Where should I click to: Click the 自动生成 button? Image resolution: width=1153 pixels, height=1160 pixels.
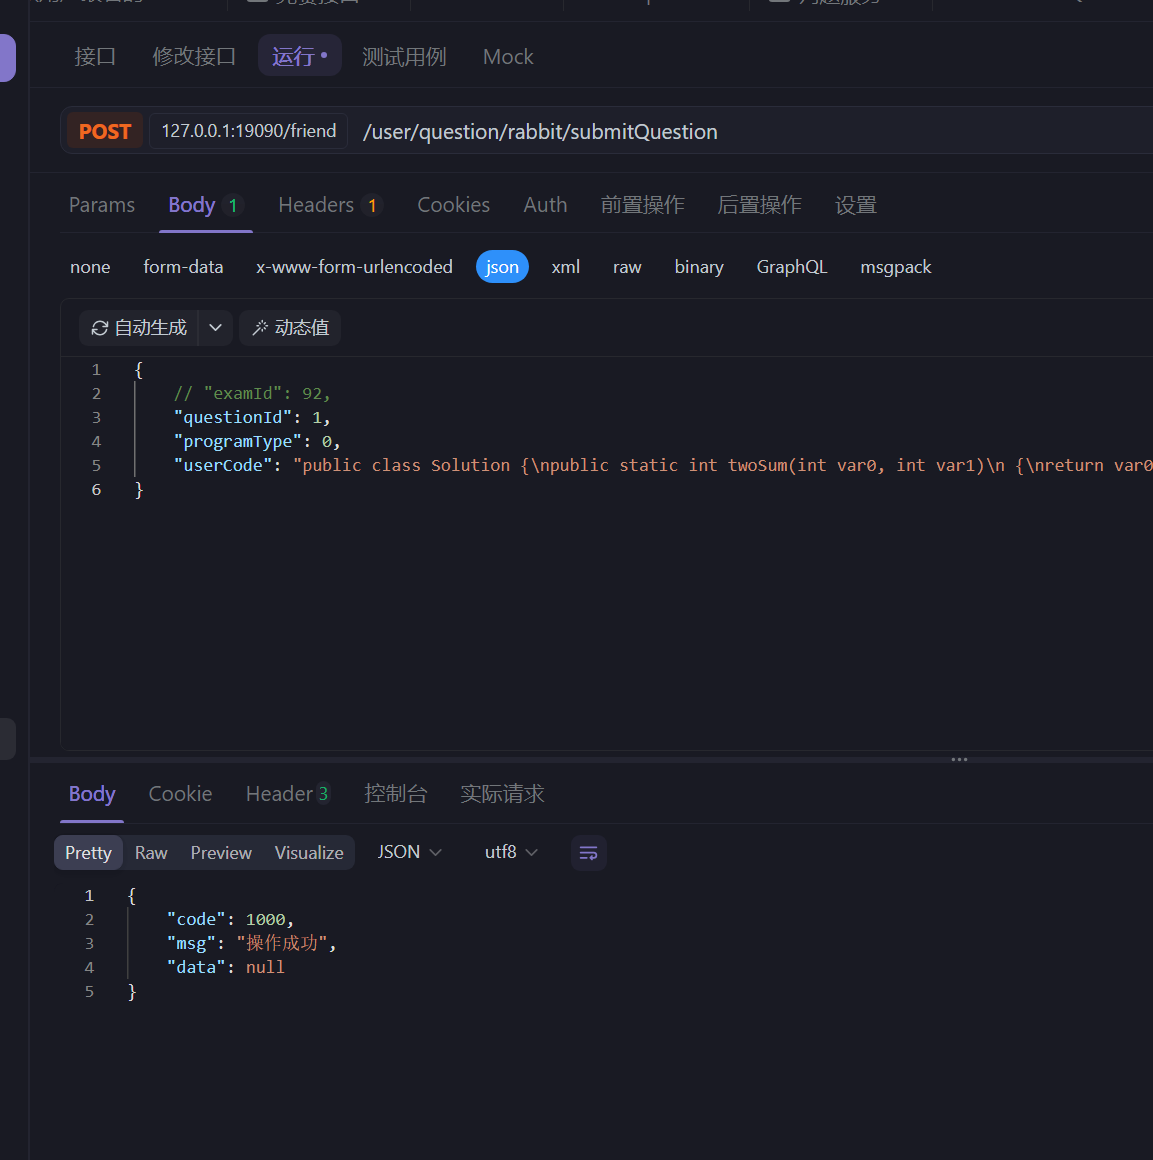pyautogui.click(x=138, y=328)
